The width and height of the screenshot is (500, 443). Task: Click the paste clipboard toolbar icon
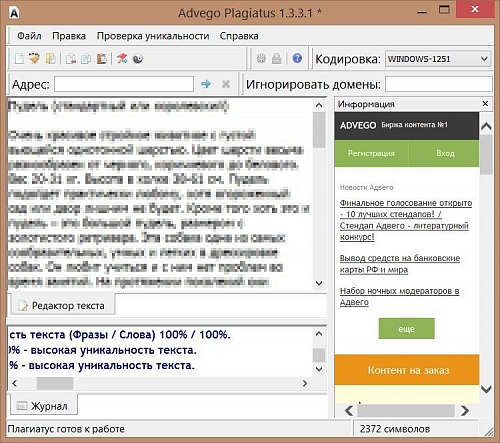tap(102, 59)
